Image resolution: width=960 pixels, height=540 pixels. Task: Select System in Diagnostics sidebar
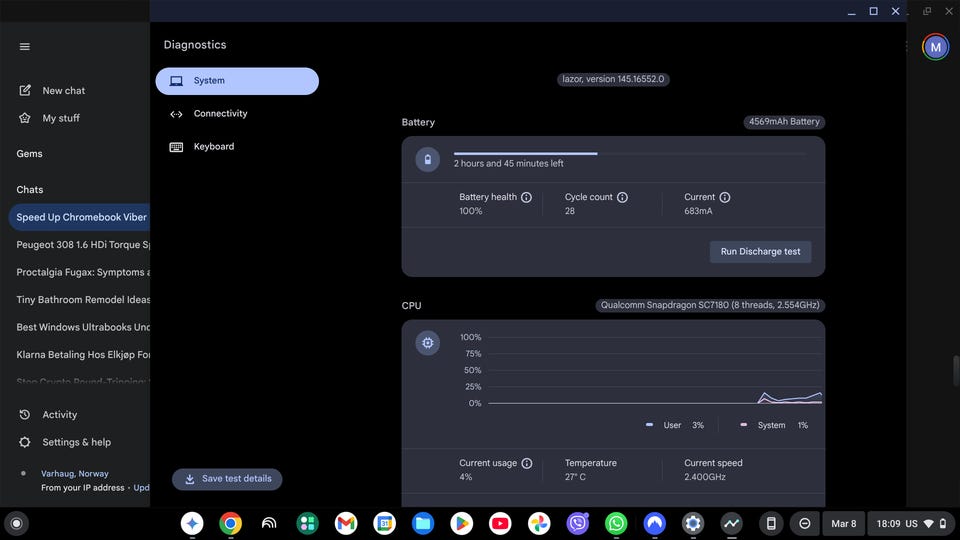coord(237,81)
